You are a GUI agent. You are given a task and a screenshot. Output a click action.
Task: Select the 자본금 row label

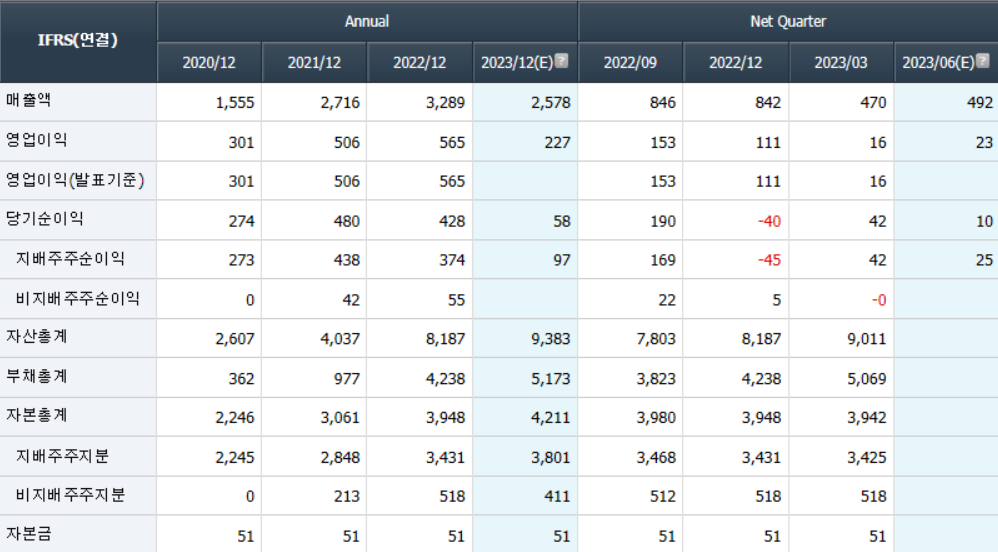pos(29,534)
